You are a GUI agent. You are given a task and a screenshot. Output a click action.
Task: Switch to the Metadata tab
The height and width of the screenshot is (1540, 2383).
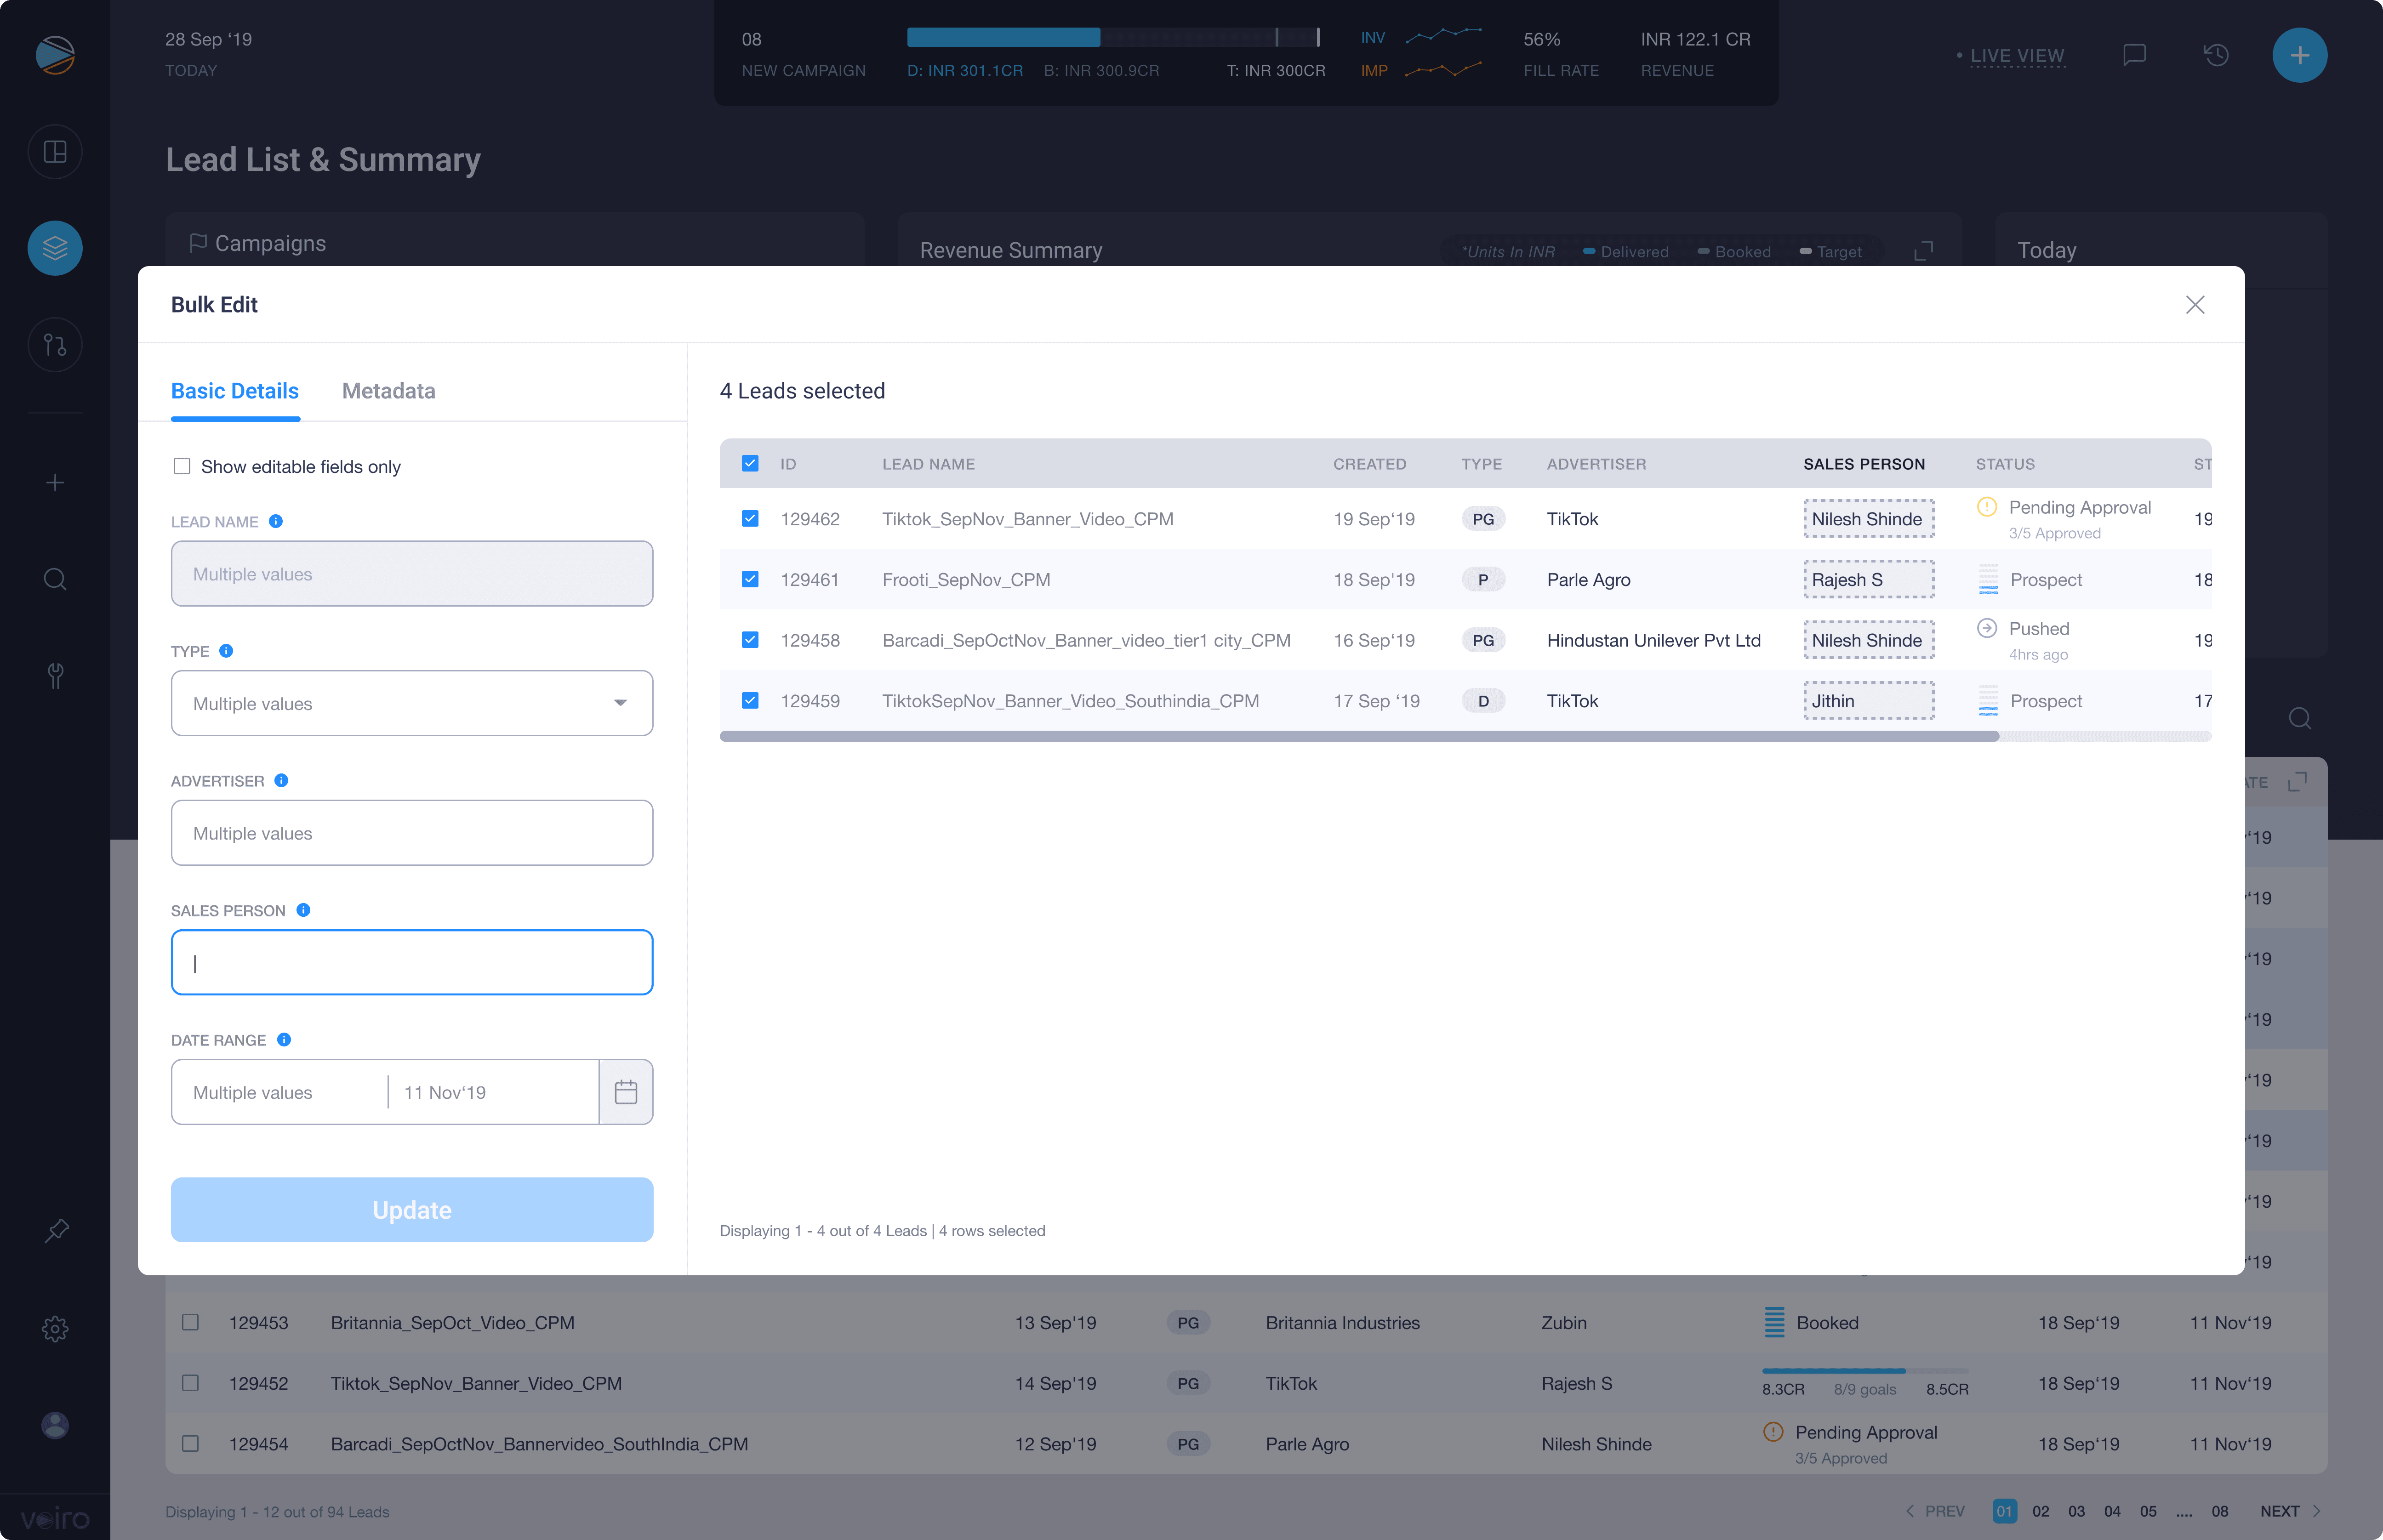tap(388, 391)
